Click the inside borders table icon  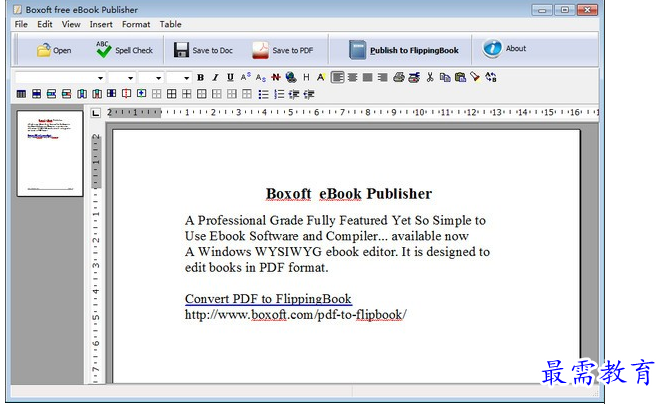tap(186, 94)
